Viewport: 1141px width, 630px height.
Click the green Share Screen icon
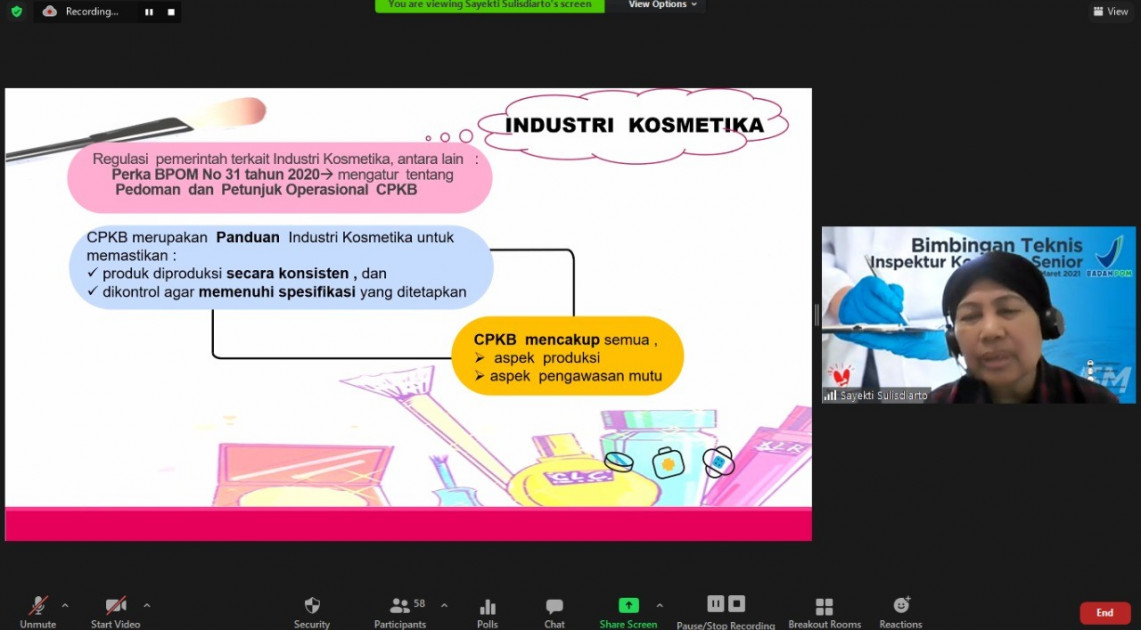coord(628,605)
